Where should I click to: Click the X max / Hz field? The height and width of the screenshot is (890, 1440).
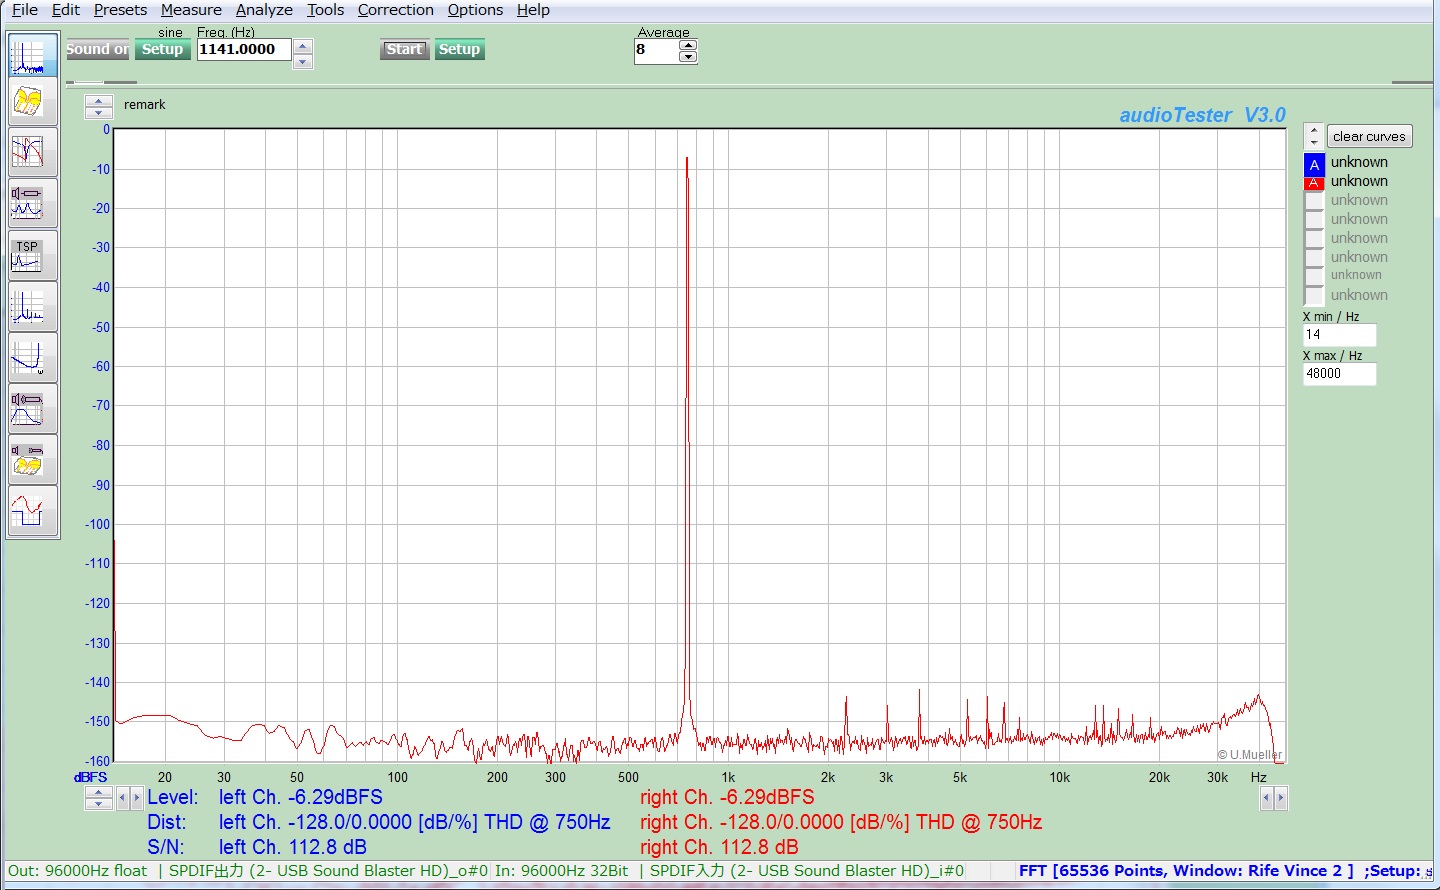pos(1339,374)
